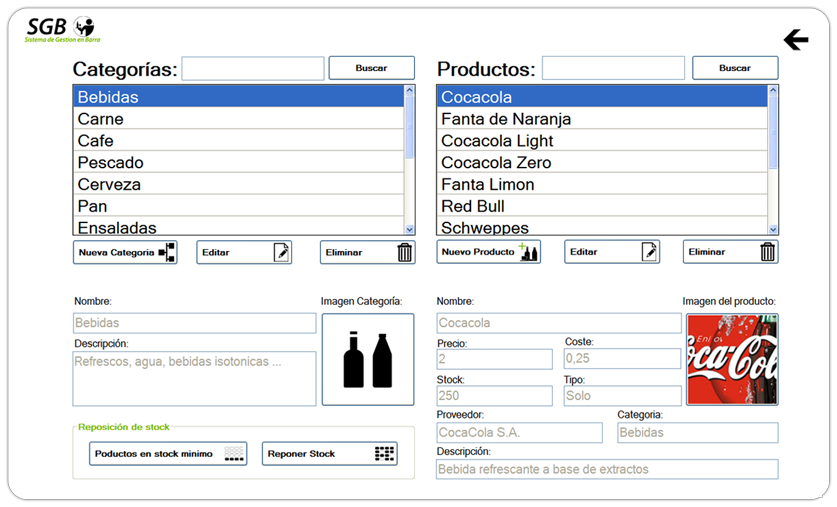Screen dimensions: 837x507
Task: Click the product Categoria field
Action: pos(698,433)
